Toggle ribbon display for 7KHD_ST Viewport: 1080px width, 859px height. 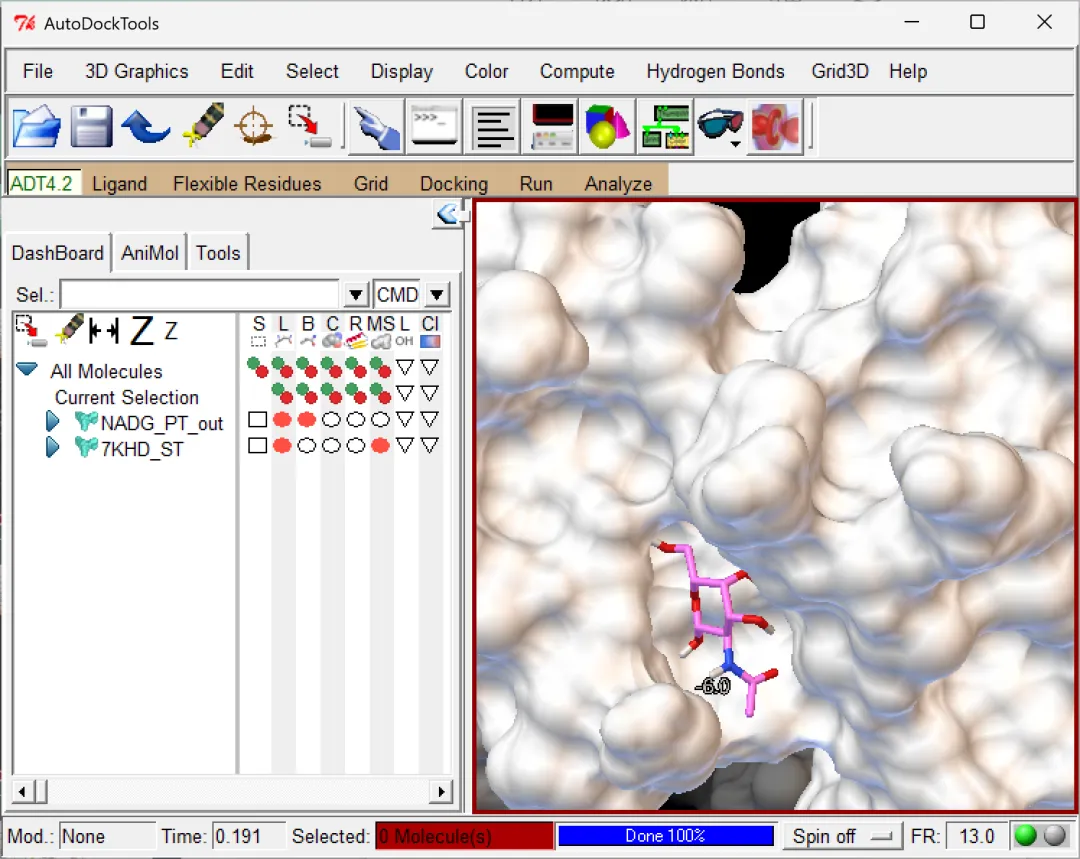(x=356, y=446)
